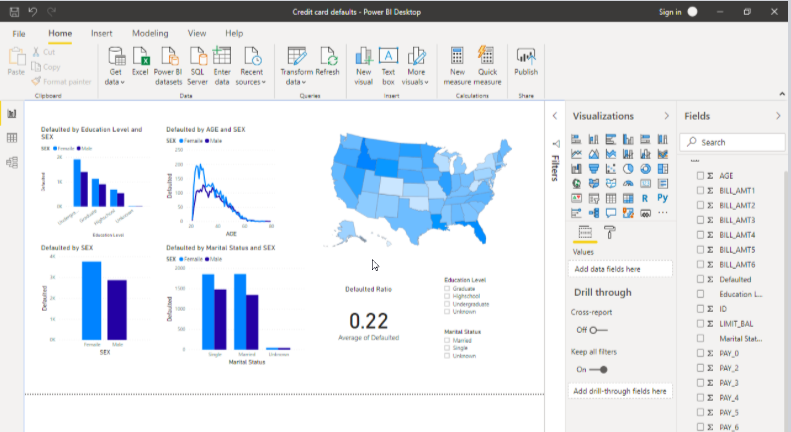
Task: Click Sign in at top right
Action: point(670,12)
